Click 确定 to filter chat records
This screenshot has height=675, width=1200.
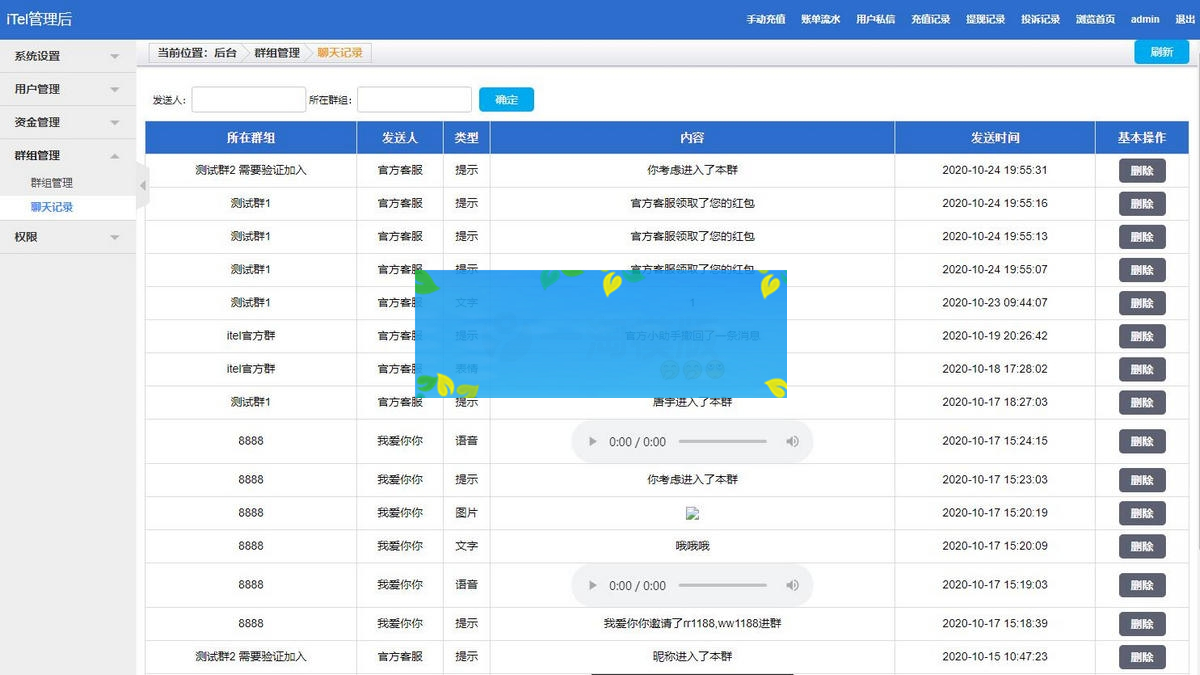pos(506,99)
